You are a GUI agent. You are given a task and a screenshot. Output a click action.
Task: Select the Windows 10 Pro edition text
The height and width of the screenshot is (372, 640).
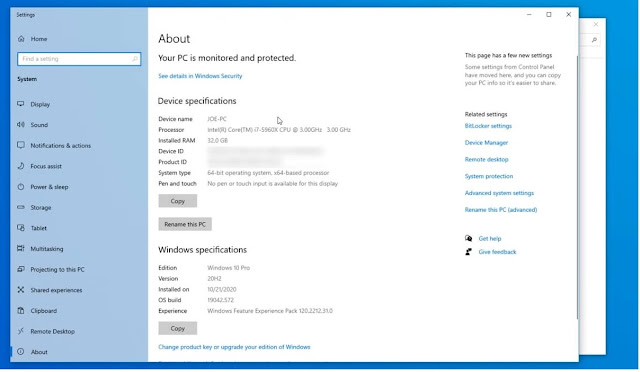pyautogui.click(x=229, y=268)
